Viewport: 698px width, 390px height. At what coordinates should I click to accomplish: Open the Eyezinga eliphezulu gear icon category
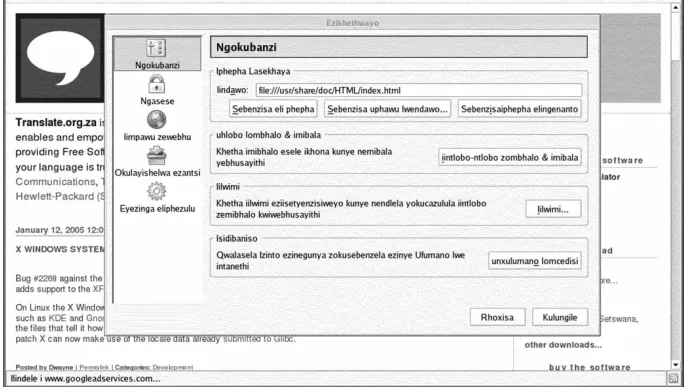pos(157,191)
